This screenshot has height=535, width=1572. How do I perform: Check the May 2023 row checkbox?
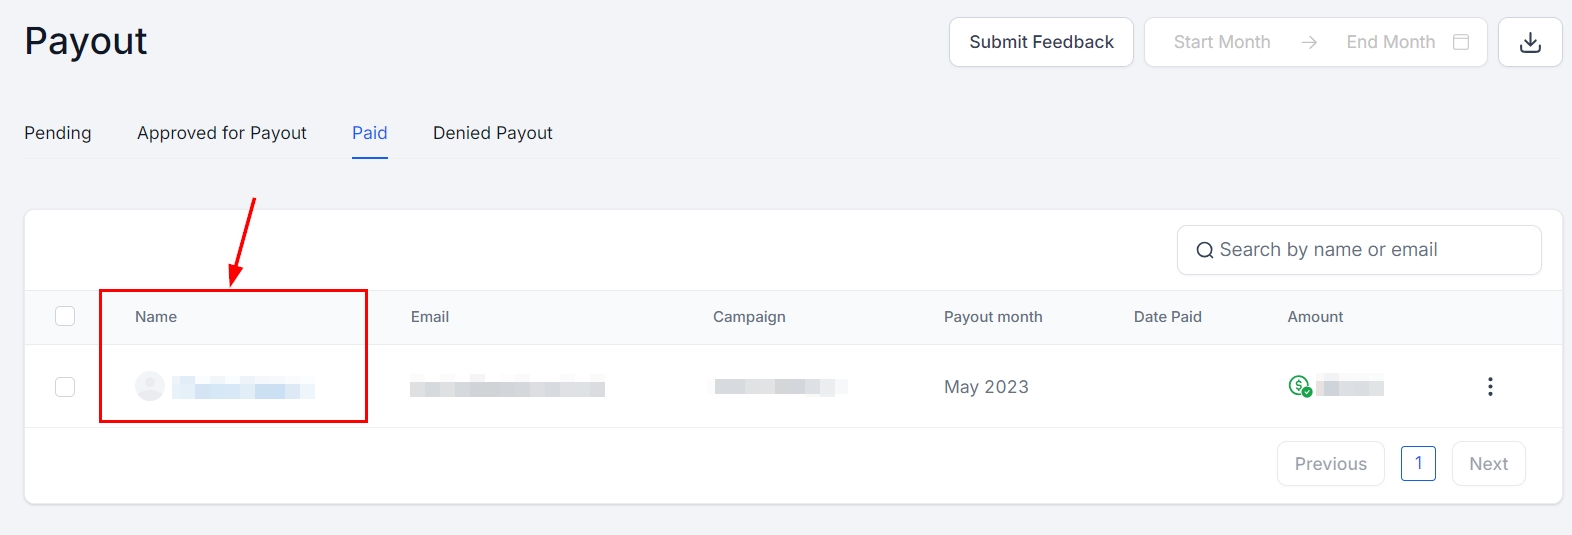(x=65, y=387)
